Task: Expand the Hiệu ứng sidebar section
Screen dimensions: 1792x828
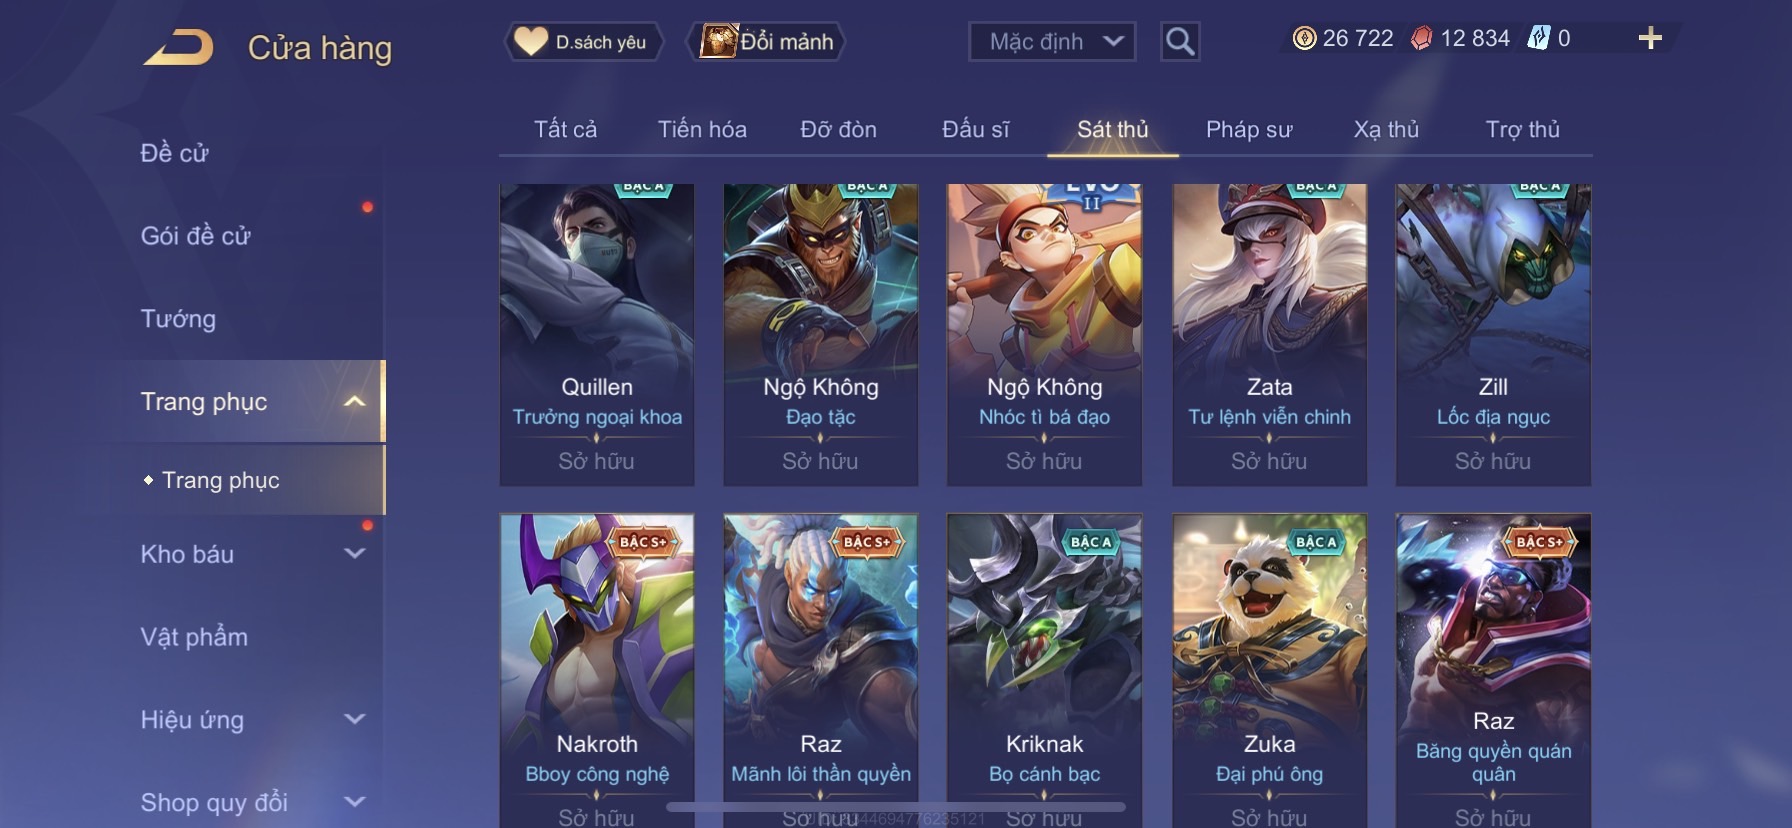Action: pos(354,719)
